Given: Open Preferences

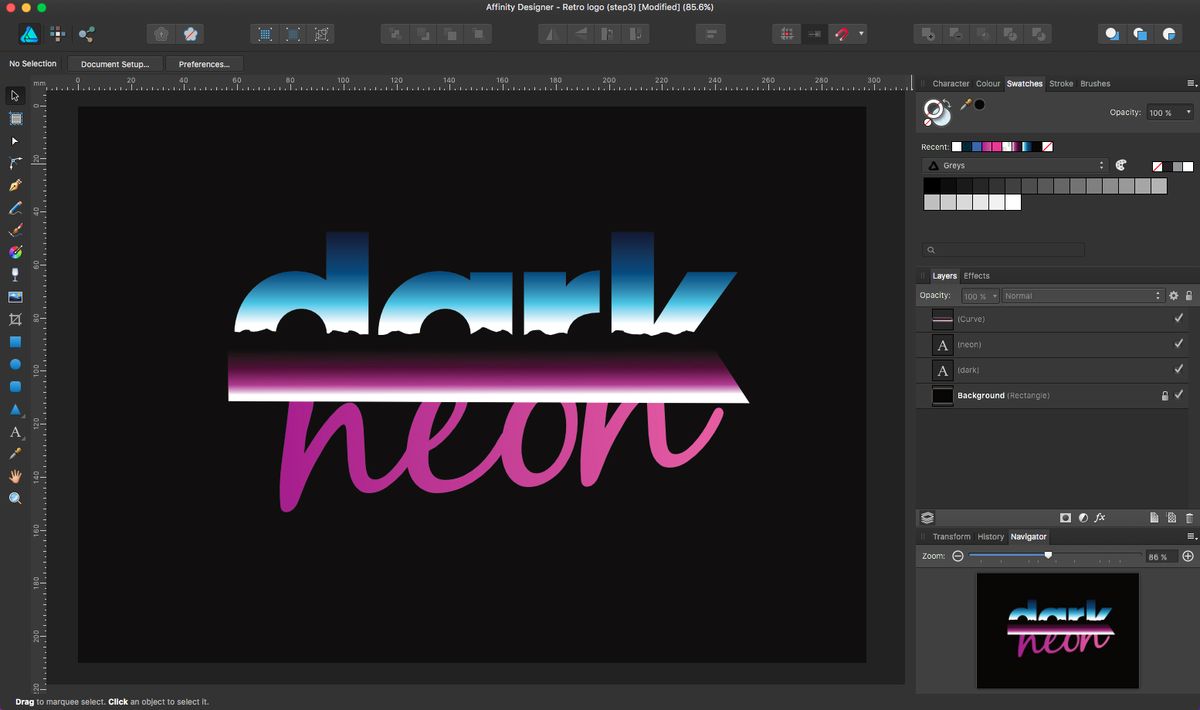Looking at the screenshot, I should coord(204,63).
